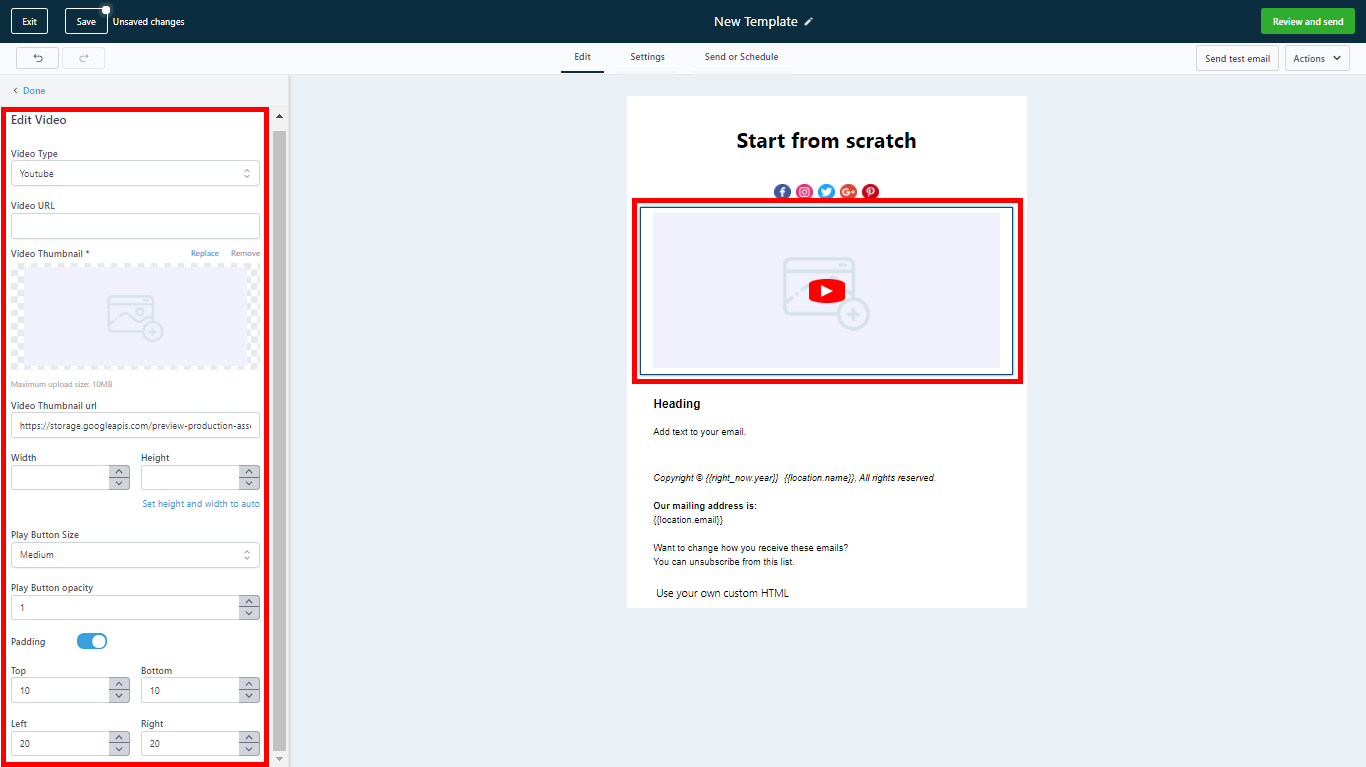Increase the Play Button opacity value
Screen dimensions: 1366x767
click(249, 602)
